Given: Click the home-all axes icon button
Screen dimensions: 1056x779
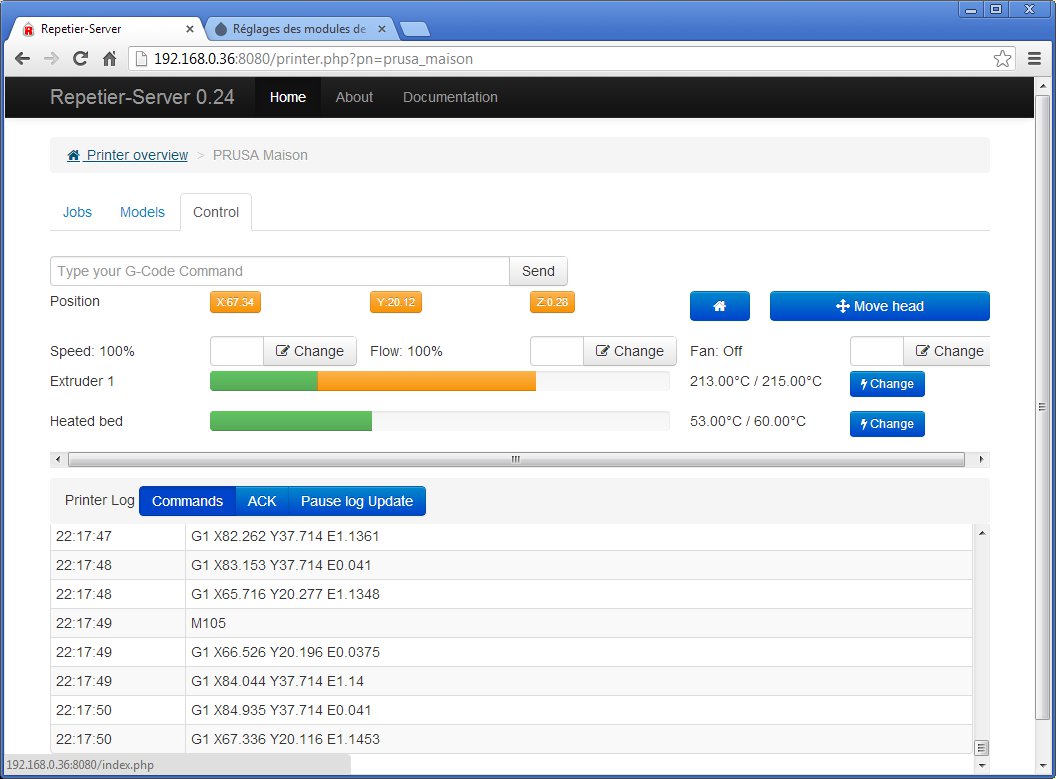Looking at the screenshot, I should click(719, 306).
